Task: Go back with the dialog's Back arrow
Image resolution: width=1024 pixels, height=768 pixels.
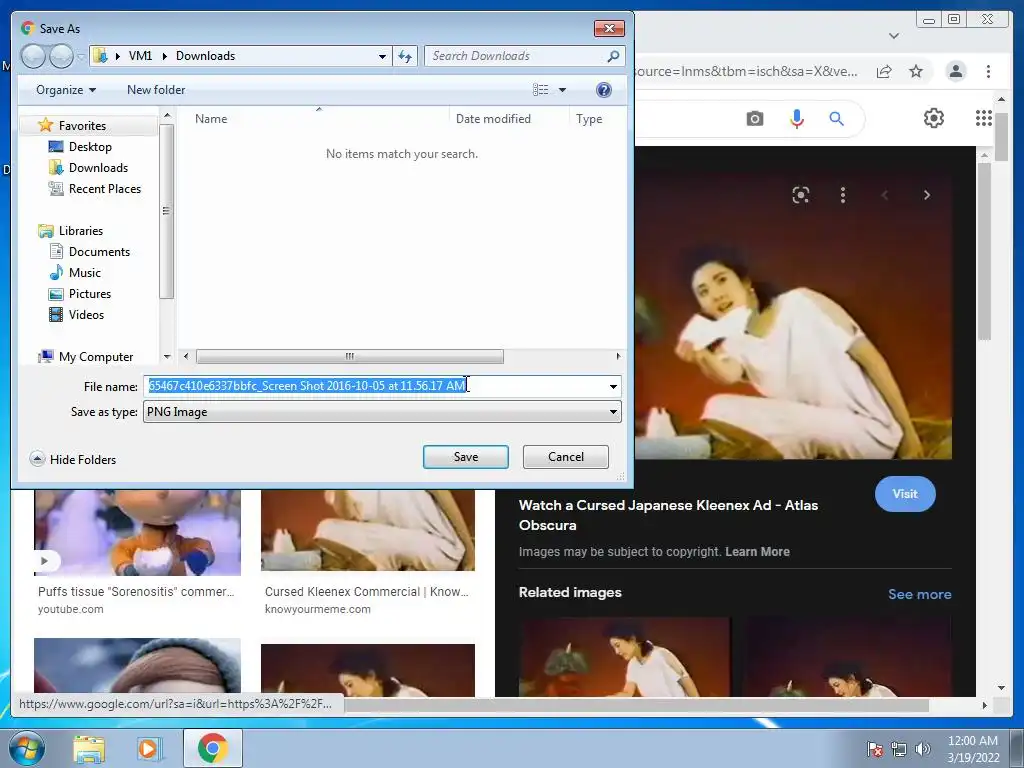Action: pyautogui.click(x=33, y=56)
